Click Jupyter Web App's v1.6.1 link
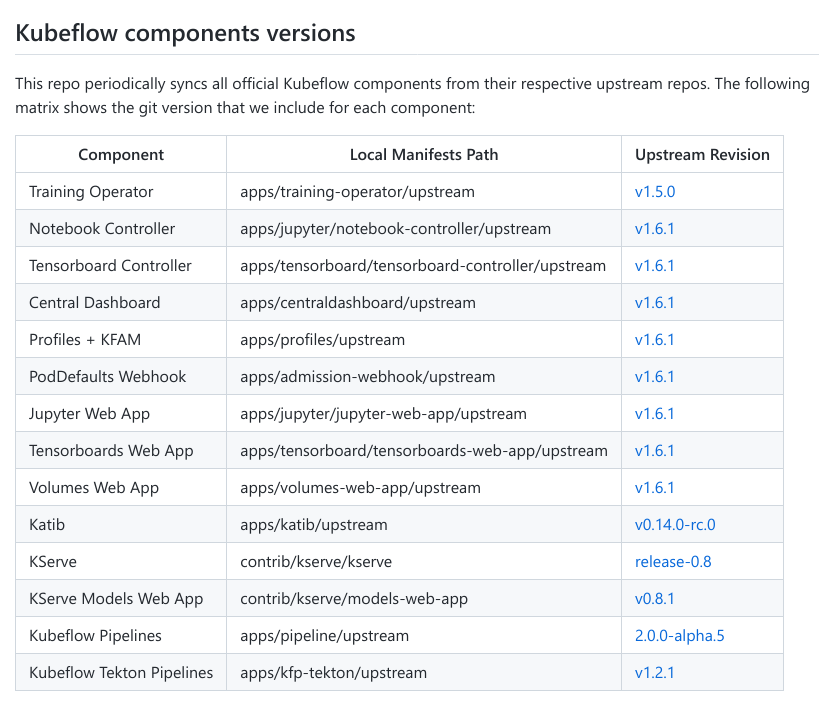 [x=654, y=413]
